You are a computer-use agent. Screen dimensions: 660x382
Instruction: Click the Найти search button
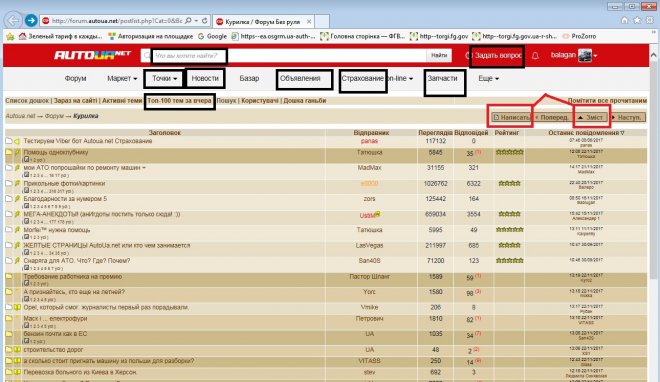pos(439,55)
